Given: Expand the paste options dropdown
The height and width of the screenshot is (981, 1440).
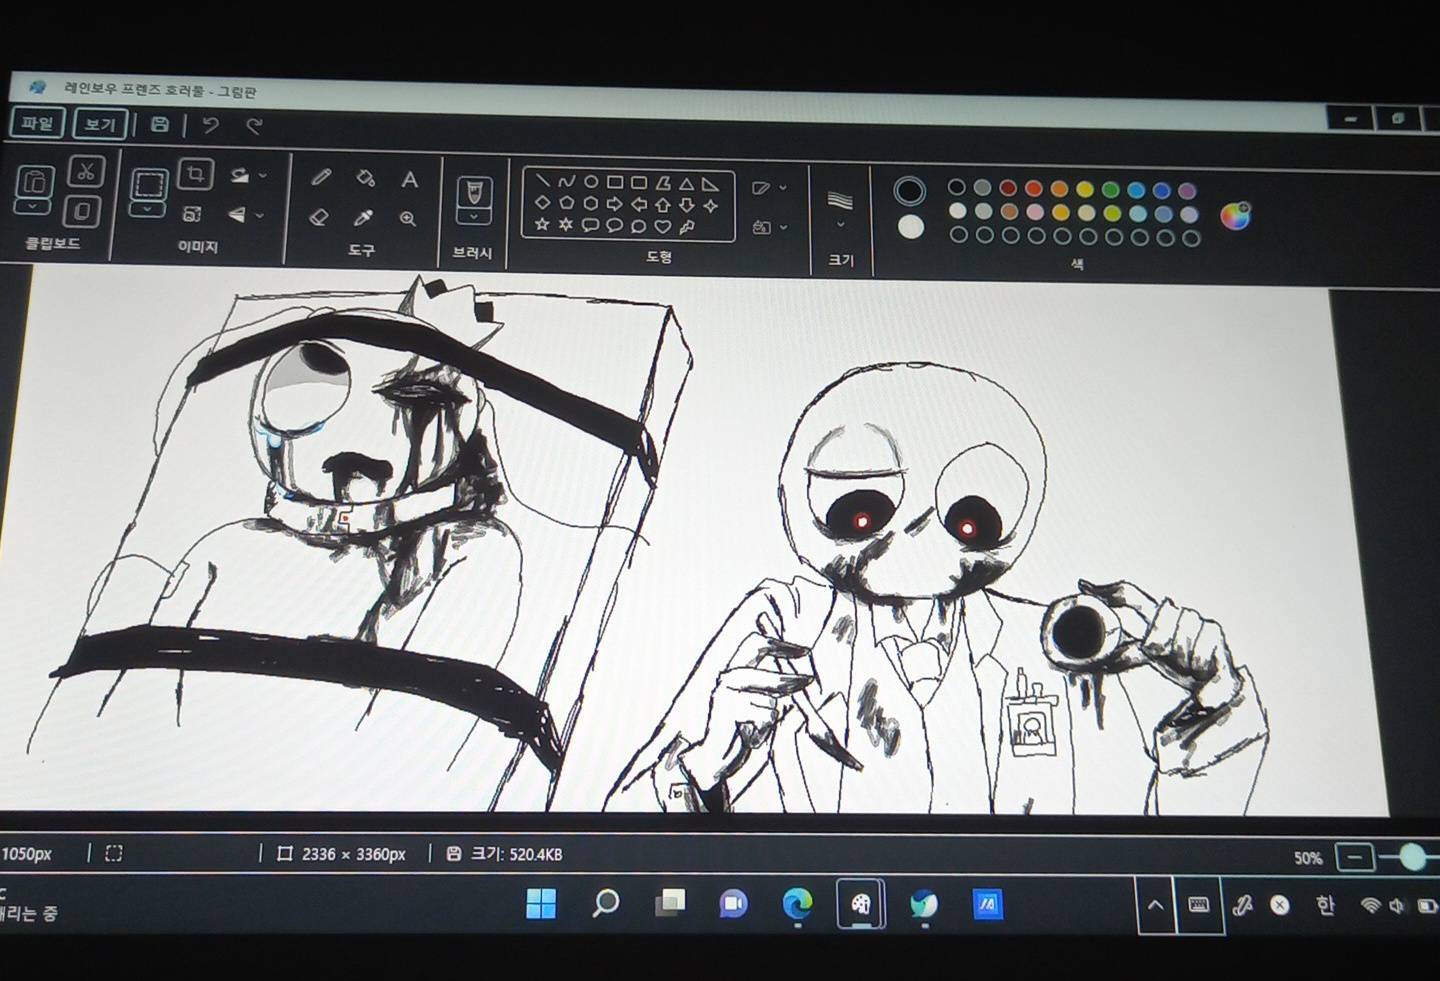Looking at the screenshot, I should (33, 207).
